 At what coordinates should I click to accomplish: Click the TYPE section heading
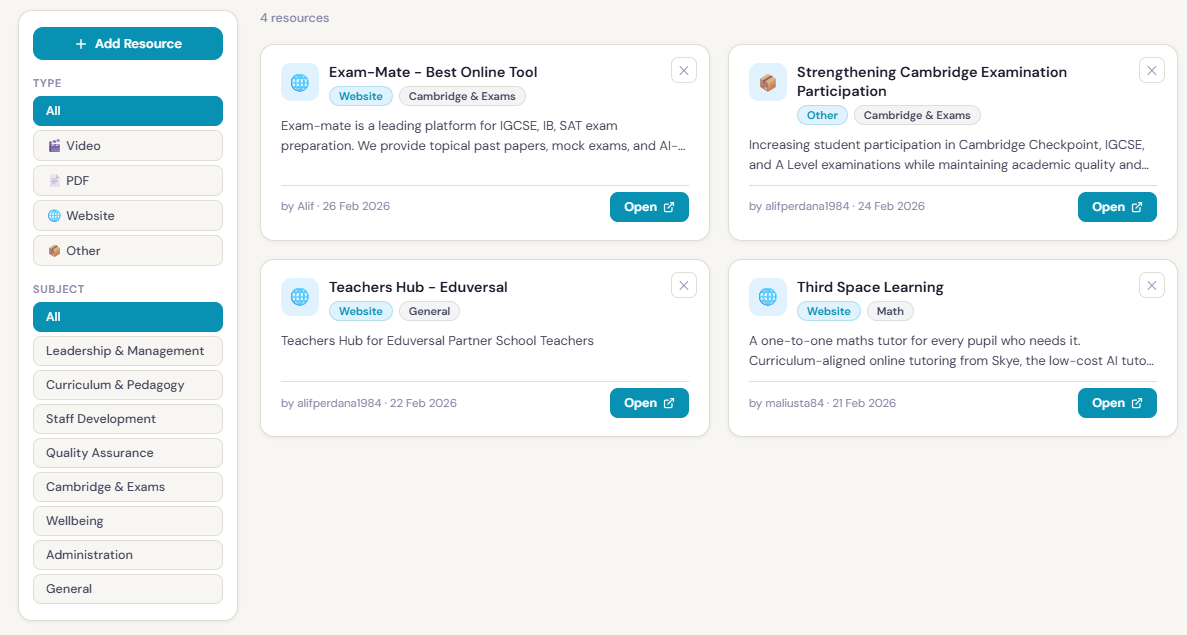[47, 83]
